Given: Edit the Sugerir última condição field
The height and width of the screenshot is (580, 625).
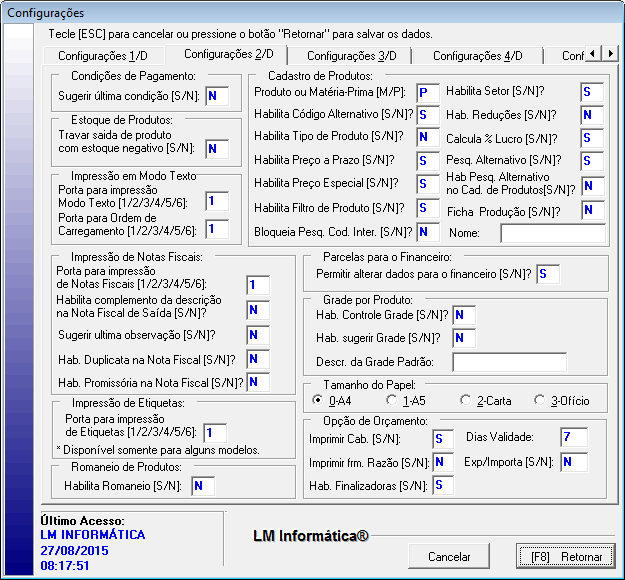Looking at the screenshot, I should click(x=216, y=96).
